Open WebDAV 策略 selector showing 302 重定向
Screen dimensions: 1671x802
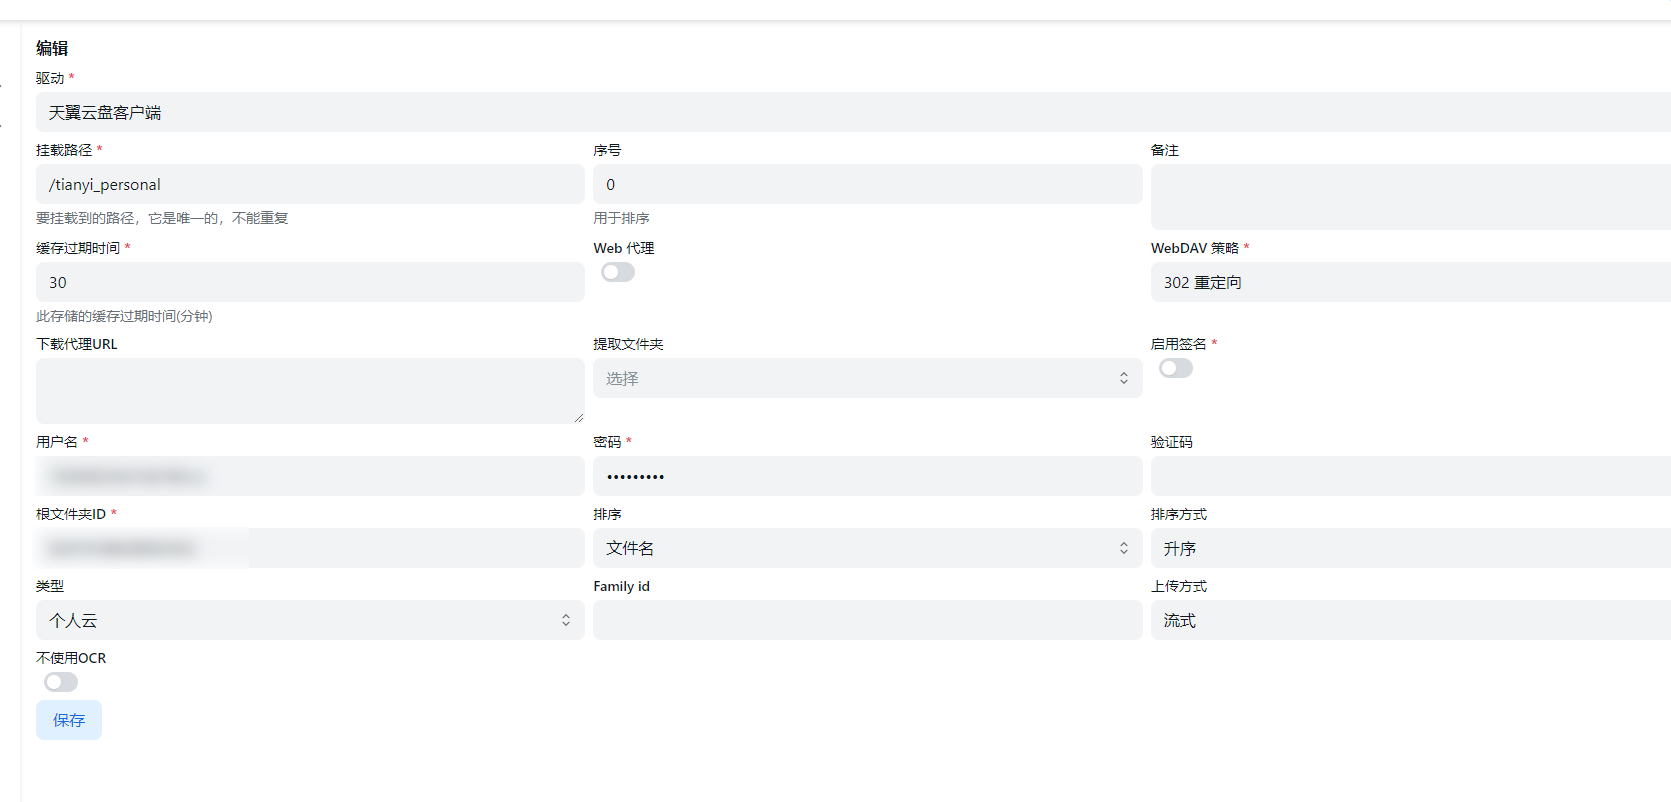(1408, 282)
